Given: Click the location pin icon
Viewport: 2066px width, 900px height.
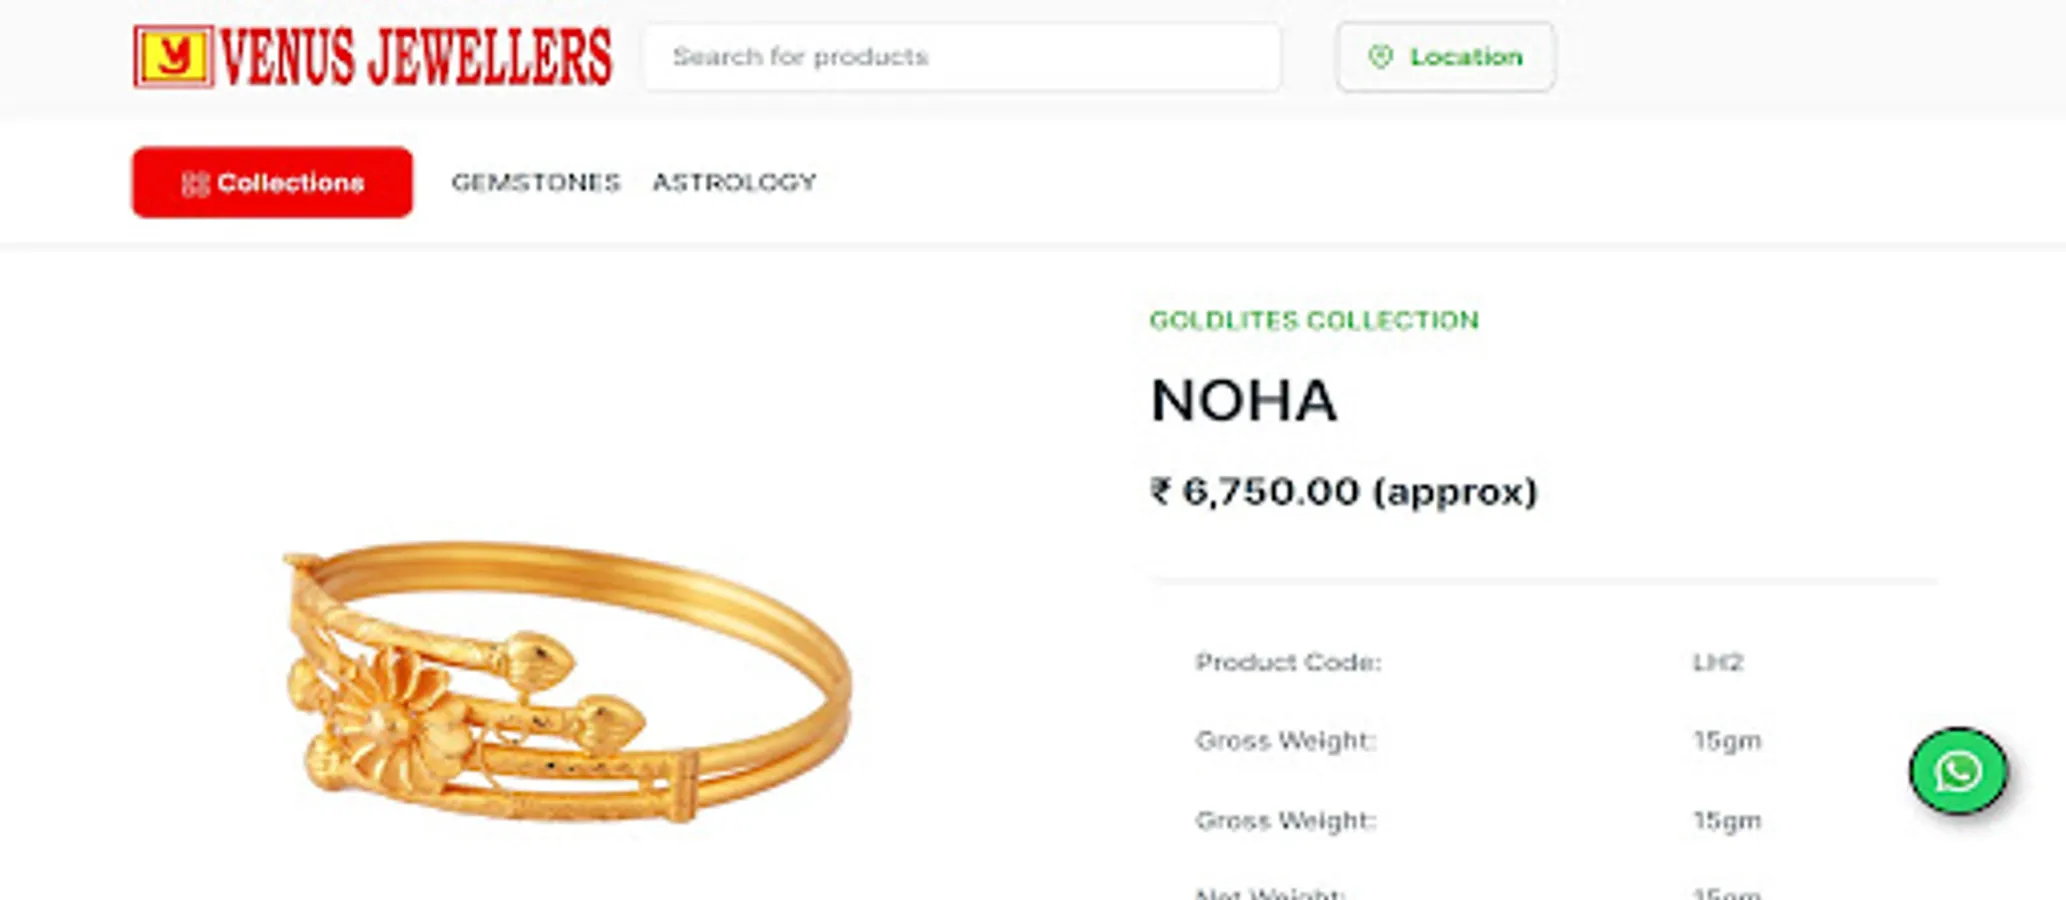Looking at the screenshot, I should 1380,57.
